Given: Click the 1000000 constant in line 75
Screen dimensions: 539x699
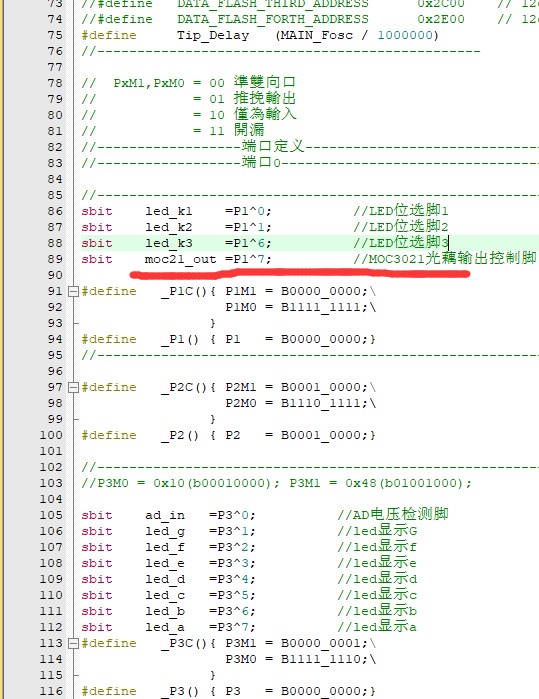Looking at the screenshot, I should point(405,35).
